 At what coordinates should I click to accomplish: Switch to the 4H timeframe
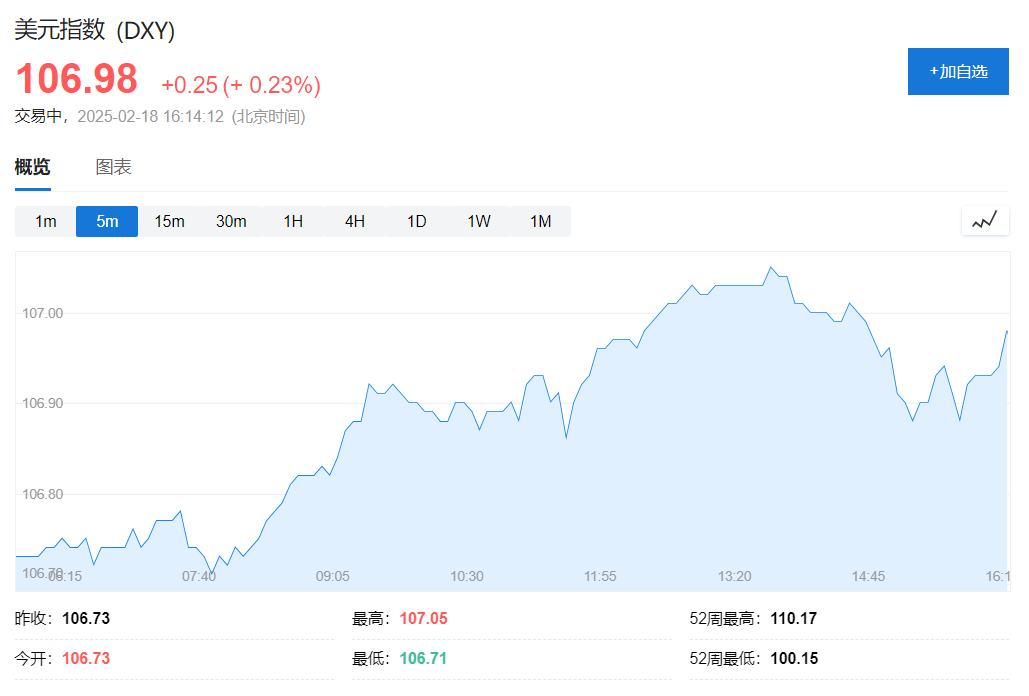click(x=354, y=221)
